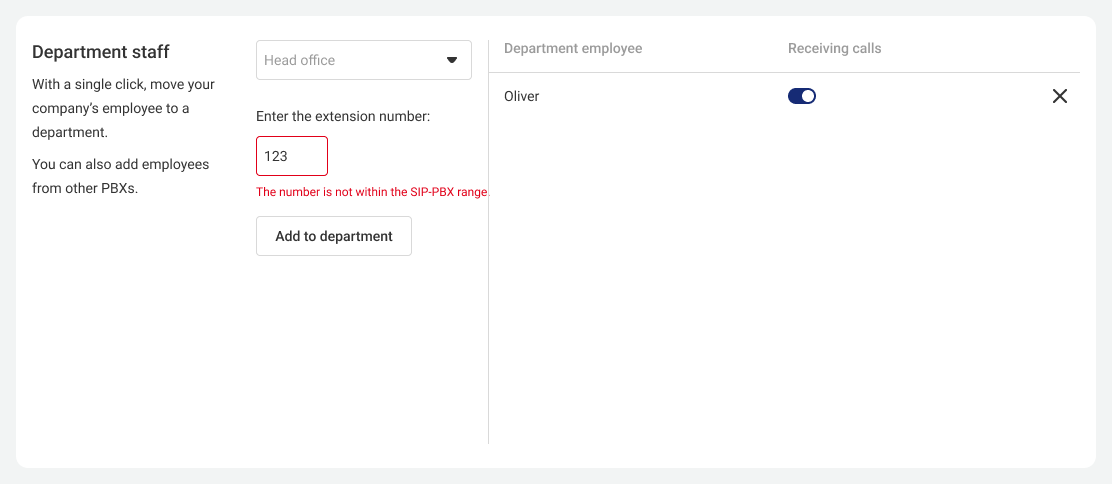Screen dimensions: 1112x484
Task: Click the Add to department button
Action: click(x=334, y=236)
